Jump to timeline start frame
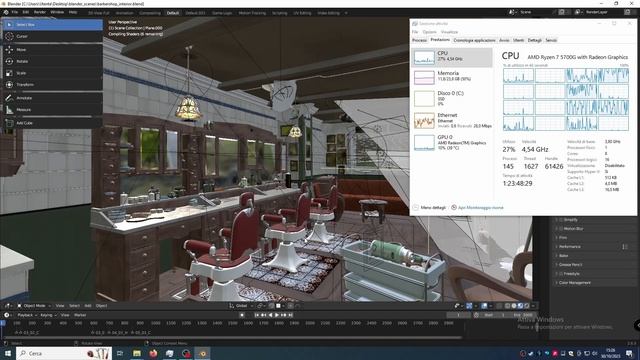Image resolution: width=640 pixels, height=360 pixels. coord(257,315)
